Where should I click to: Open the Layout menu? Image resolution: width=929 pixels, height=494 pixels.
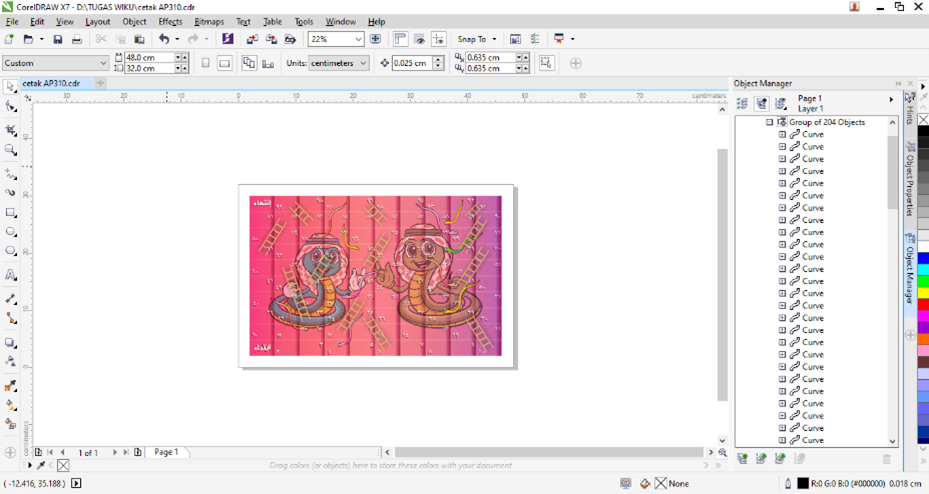(x=97, y=21)
